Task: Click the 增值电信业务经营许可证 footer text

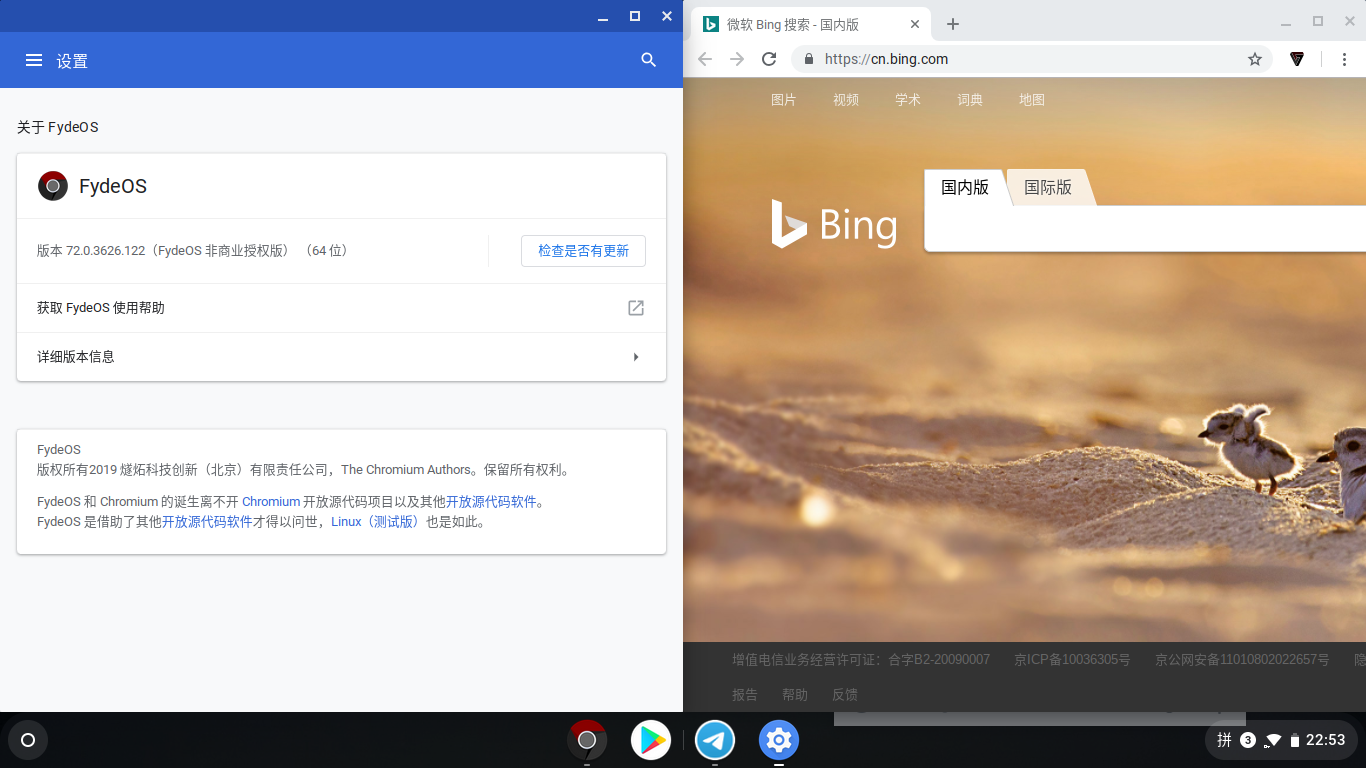Action: (x=861, y=660)
